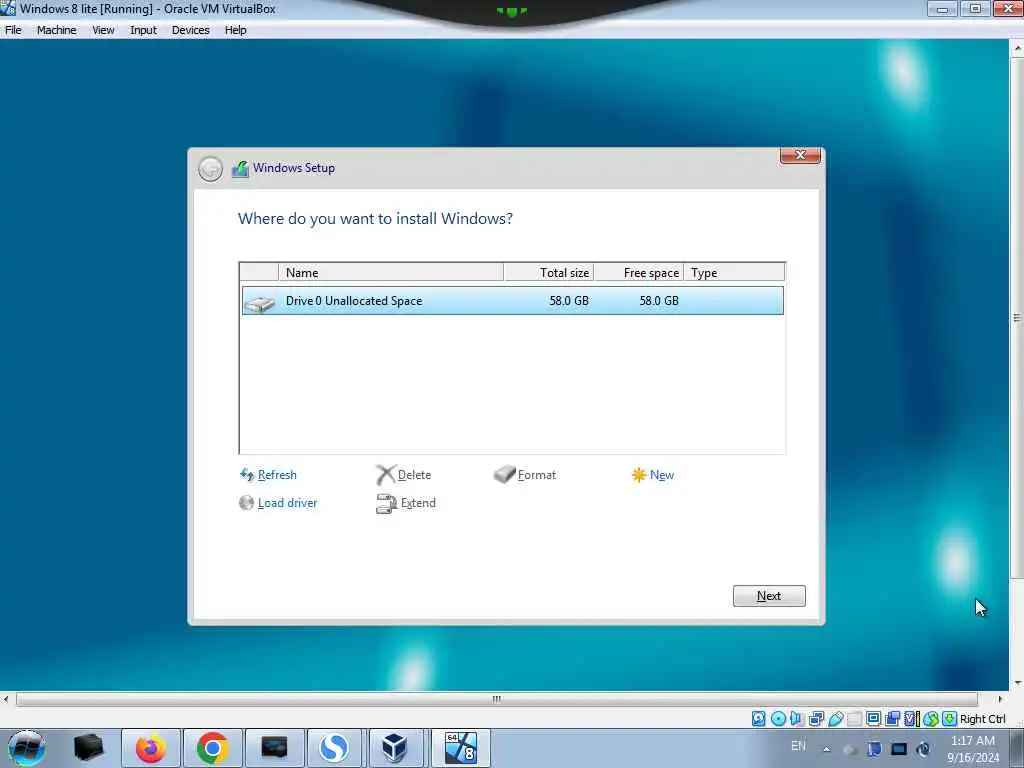Open the shared folders indicator in status bar
The width and height of the screenshot is (1024, 768).
pos(854,719)
